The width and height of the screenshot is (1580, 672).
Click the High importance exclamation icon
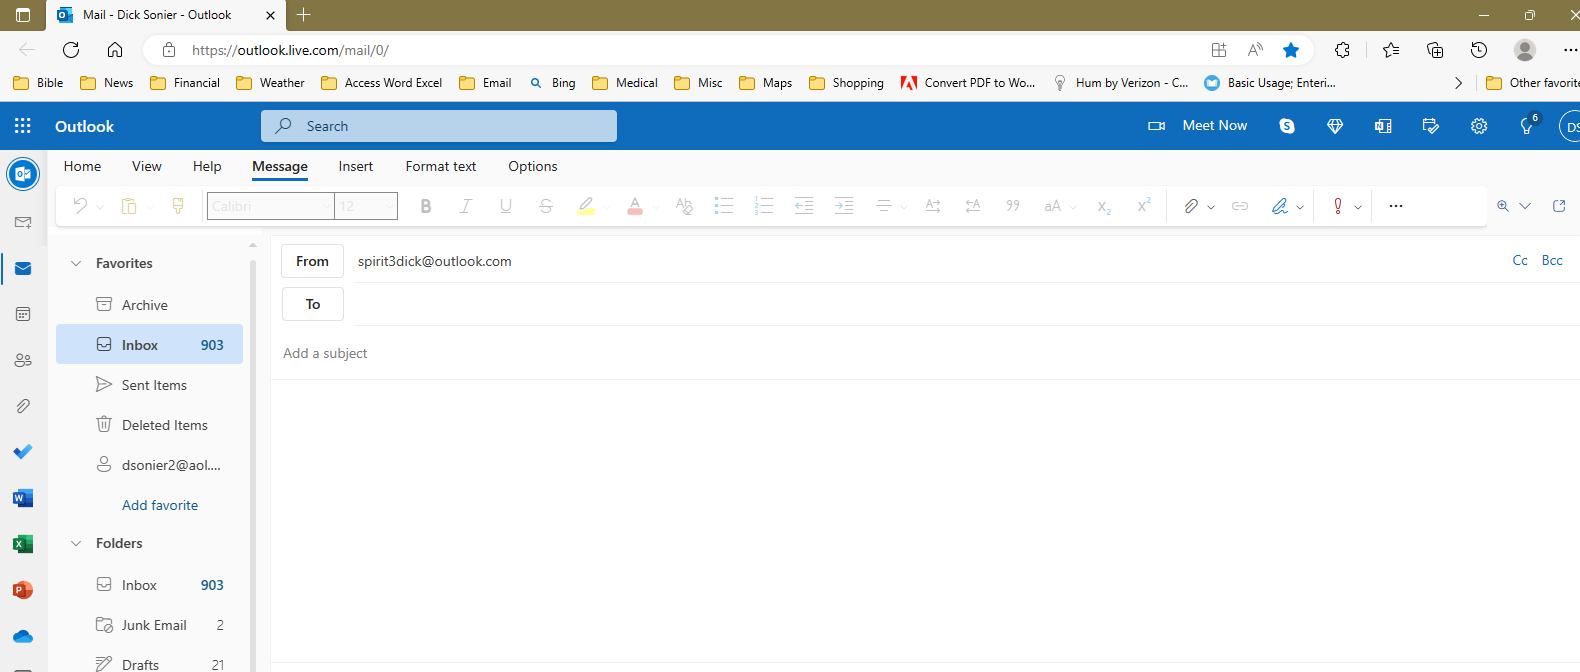point(1338,206)
